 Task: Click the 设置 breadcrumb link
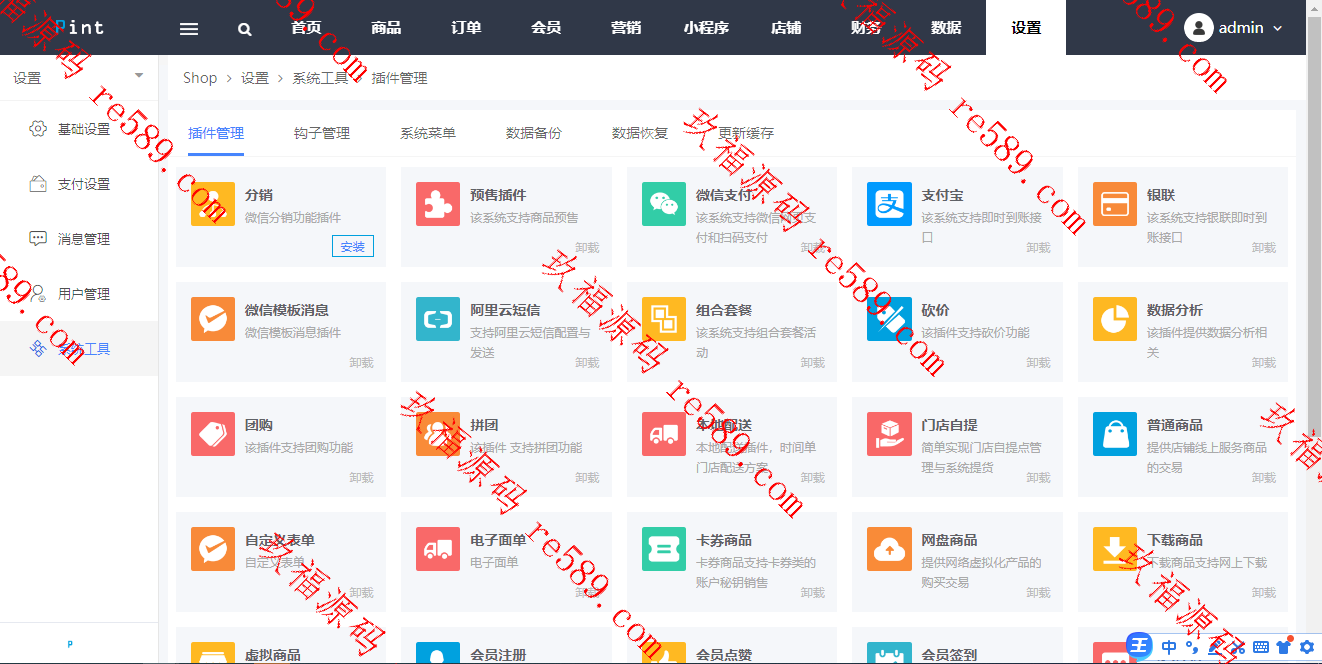pos(255,77)
